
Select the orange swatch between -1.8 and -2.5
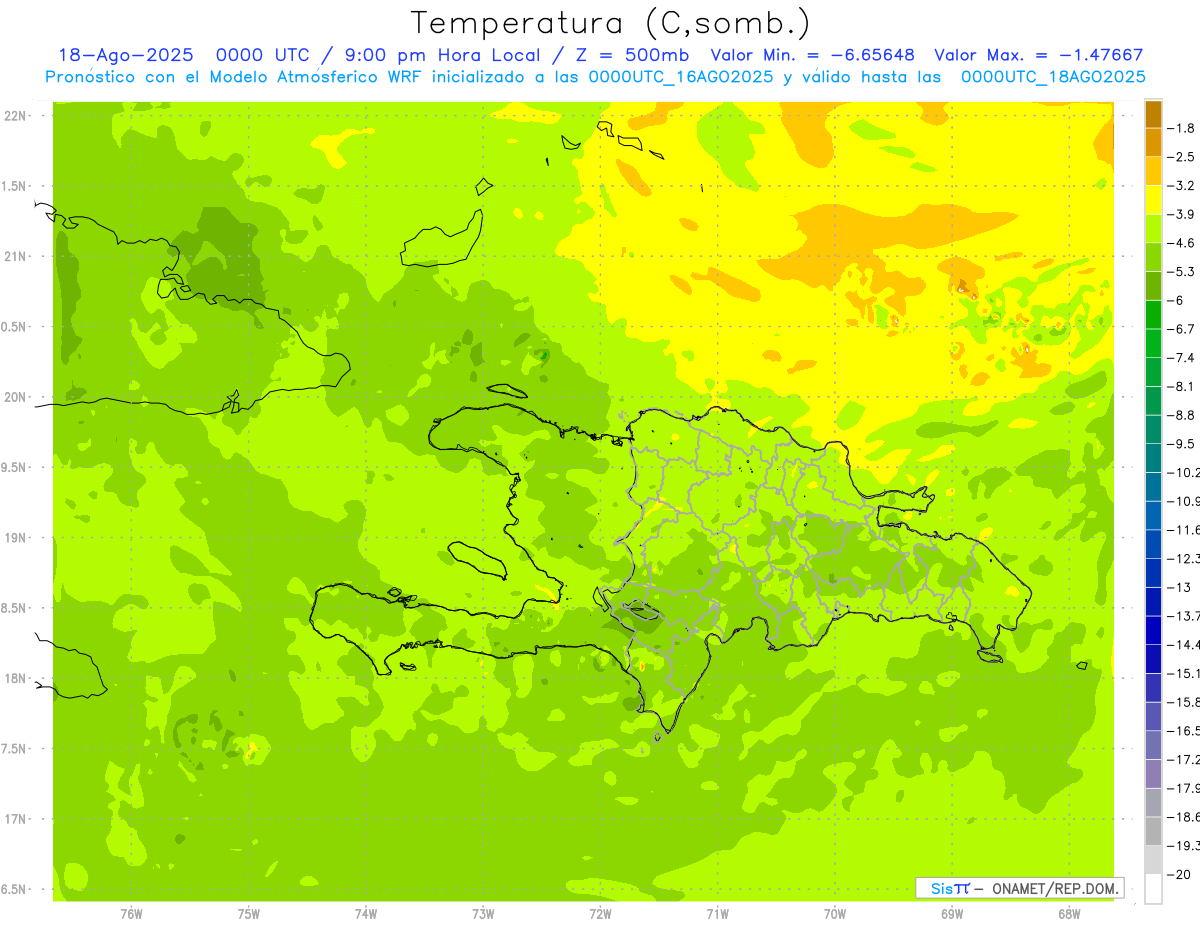coord(1153,142)
